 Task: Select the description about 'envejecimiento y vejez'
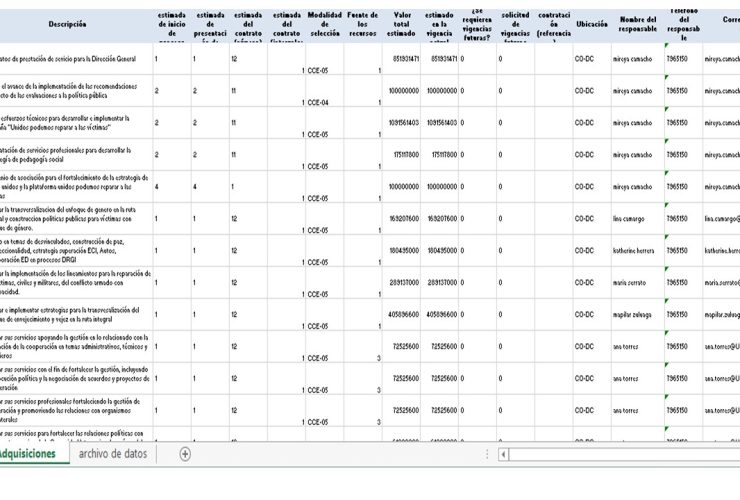(x=76, y=314)
